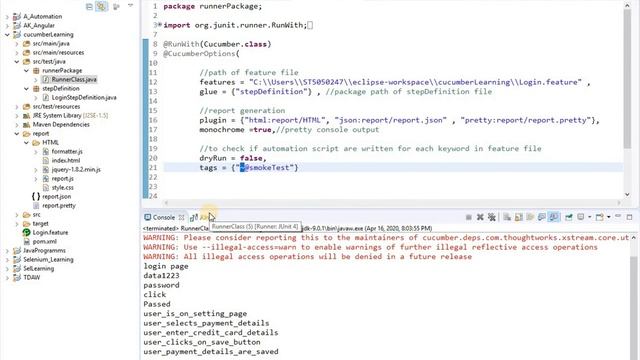The image size is (640, 360).
Task: Click Remove All Terminated Launches icon
Action: (x=491, y=217)
